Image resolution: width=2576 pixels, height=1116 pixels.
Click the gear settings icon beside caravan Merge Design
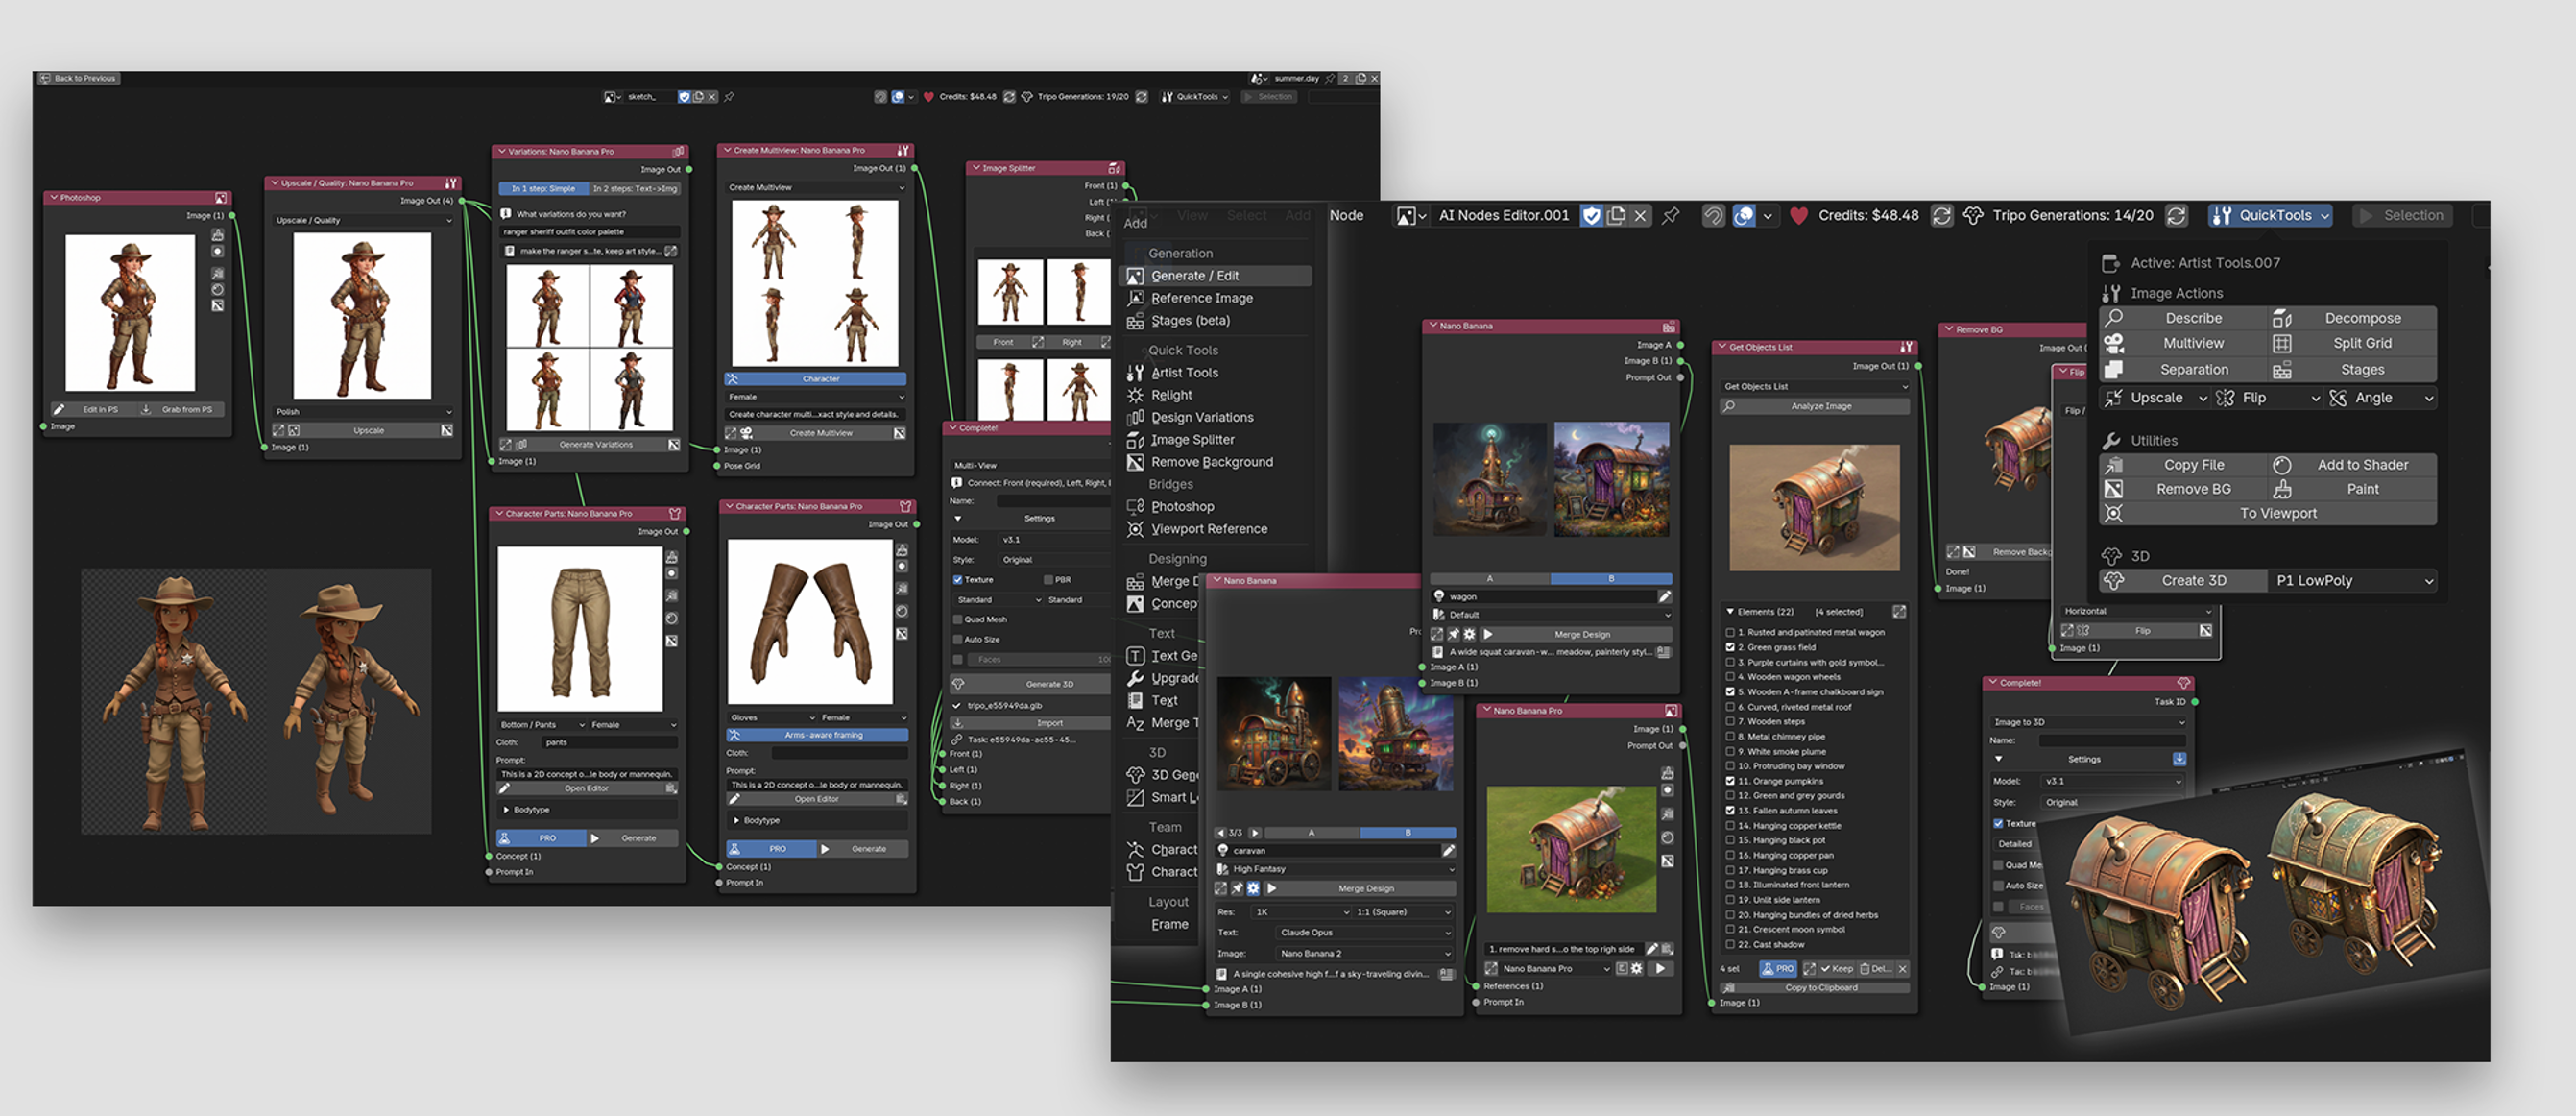point(1252,888)
